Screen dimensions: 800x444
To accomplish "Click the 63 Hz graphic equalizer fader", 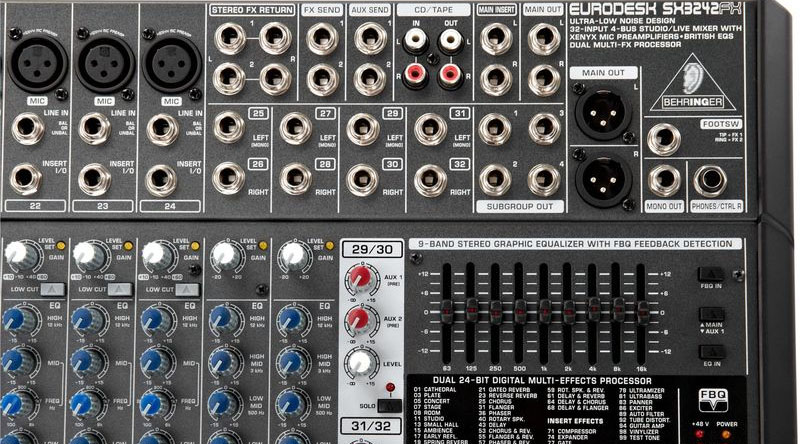I will click(447, 309).
